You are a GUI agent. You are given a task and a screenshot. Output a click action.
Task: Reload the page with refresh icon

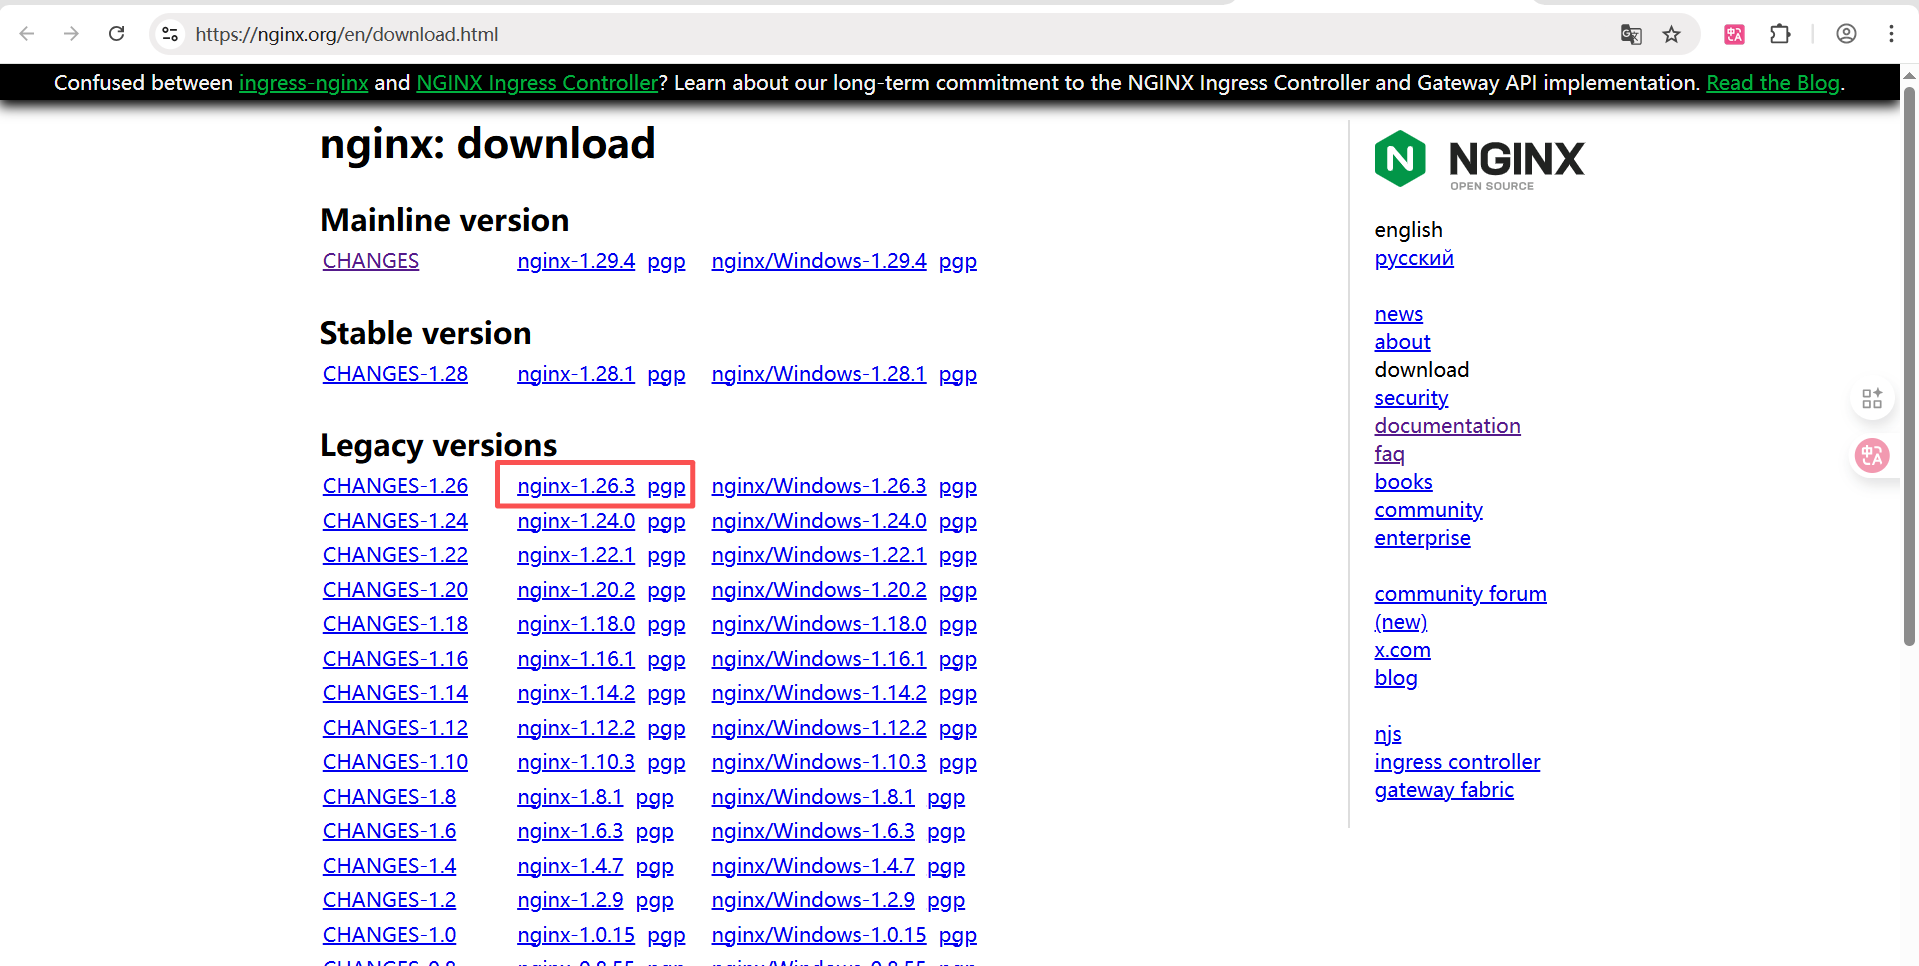[117, 34]
